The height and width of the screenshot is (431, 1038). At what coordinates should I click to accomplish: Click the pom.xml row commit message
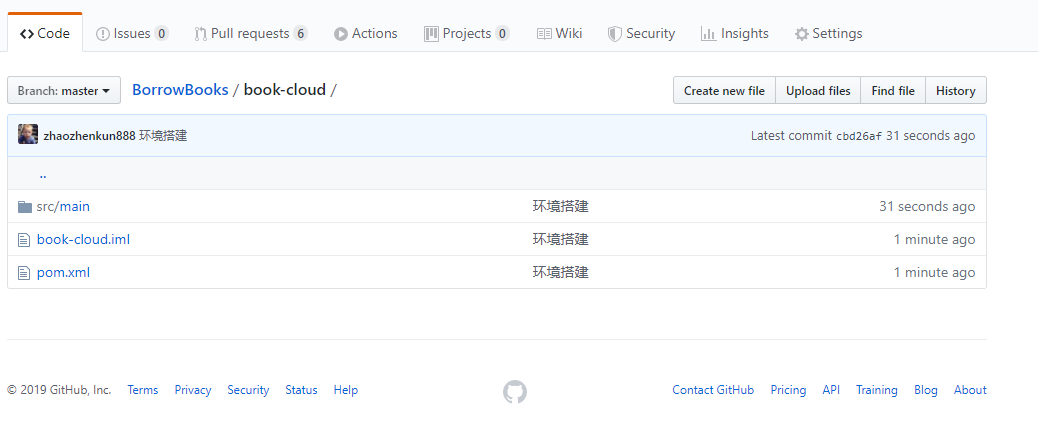click(x=561, y=272)
